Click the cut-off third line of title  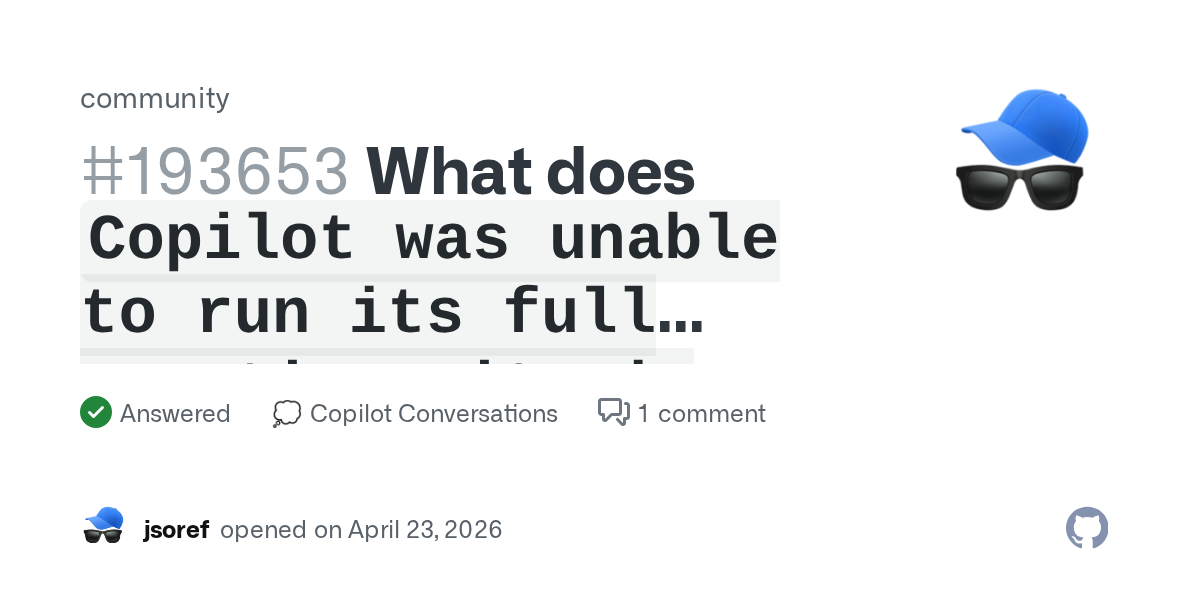tap(386, 356)
